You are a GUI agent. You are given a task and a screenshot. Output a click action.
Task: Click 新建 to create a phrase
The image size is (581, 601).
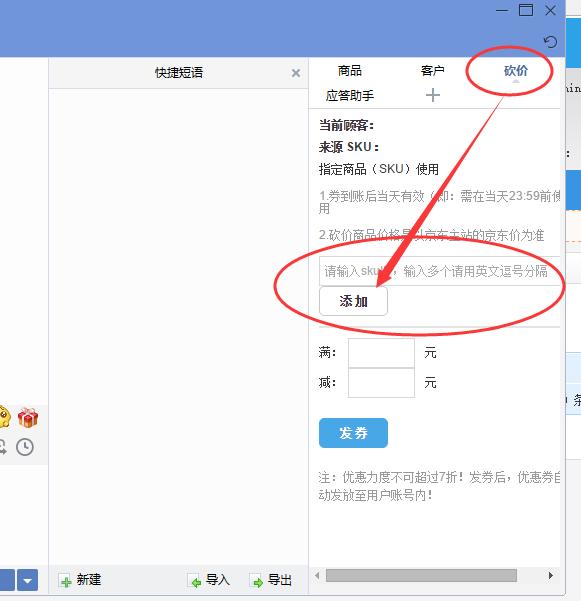pyautogui.click(x=80, y=580)
